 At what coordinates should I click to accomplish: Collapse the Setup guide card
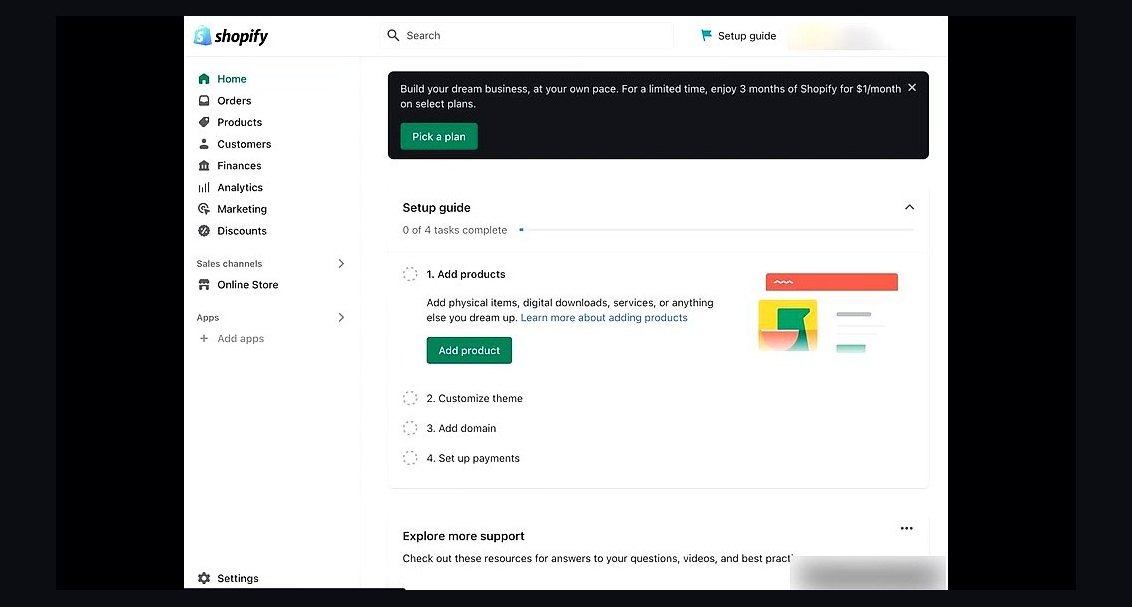click(x=910, y=207)
